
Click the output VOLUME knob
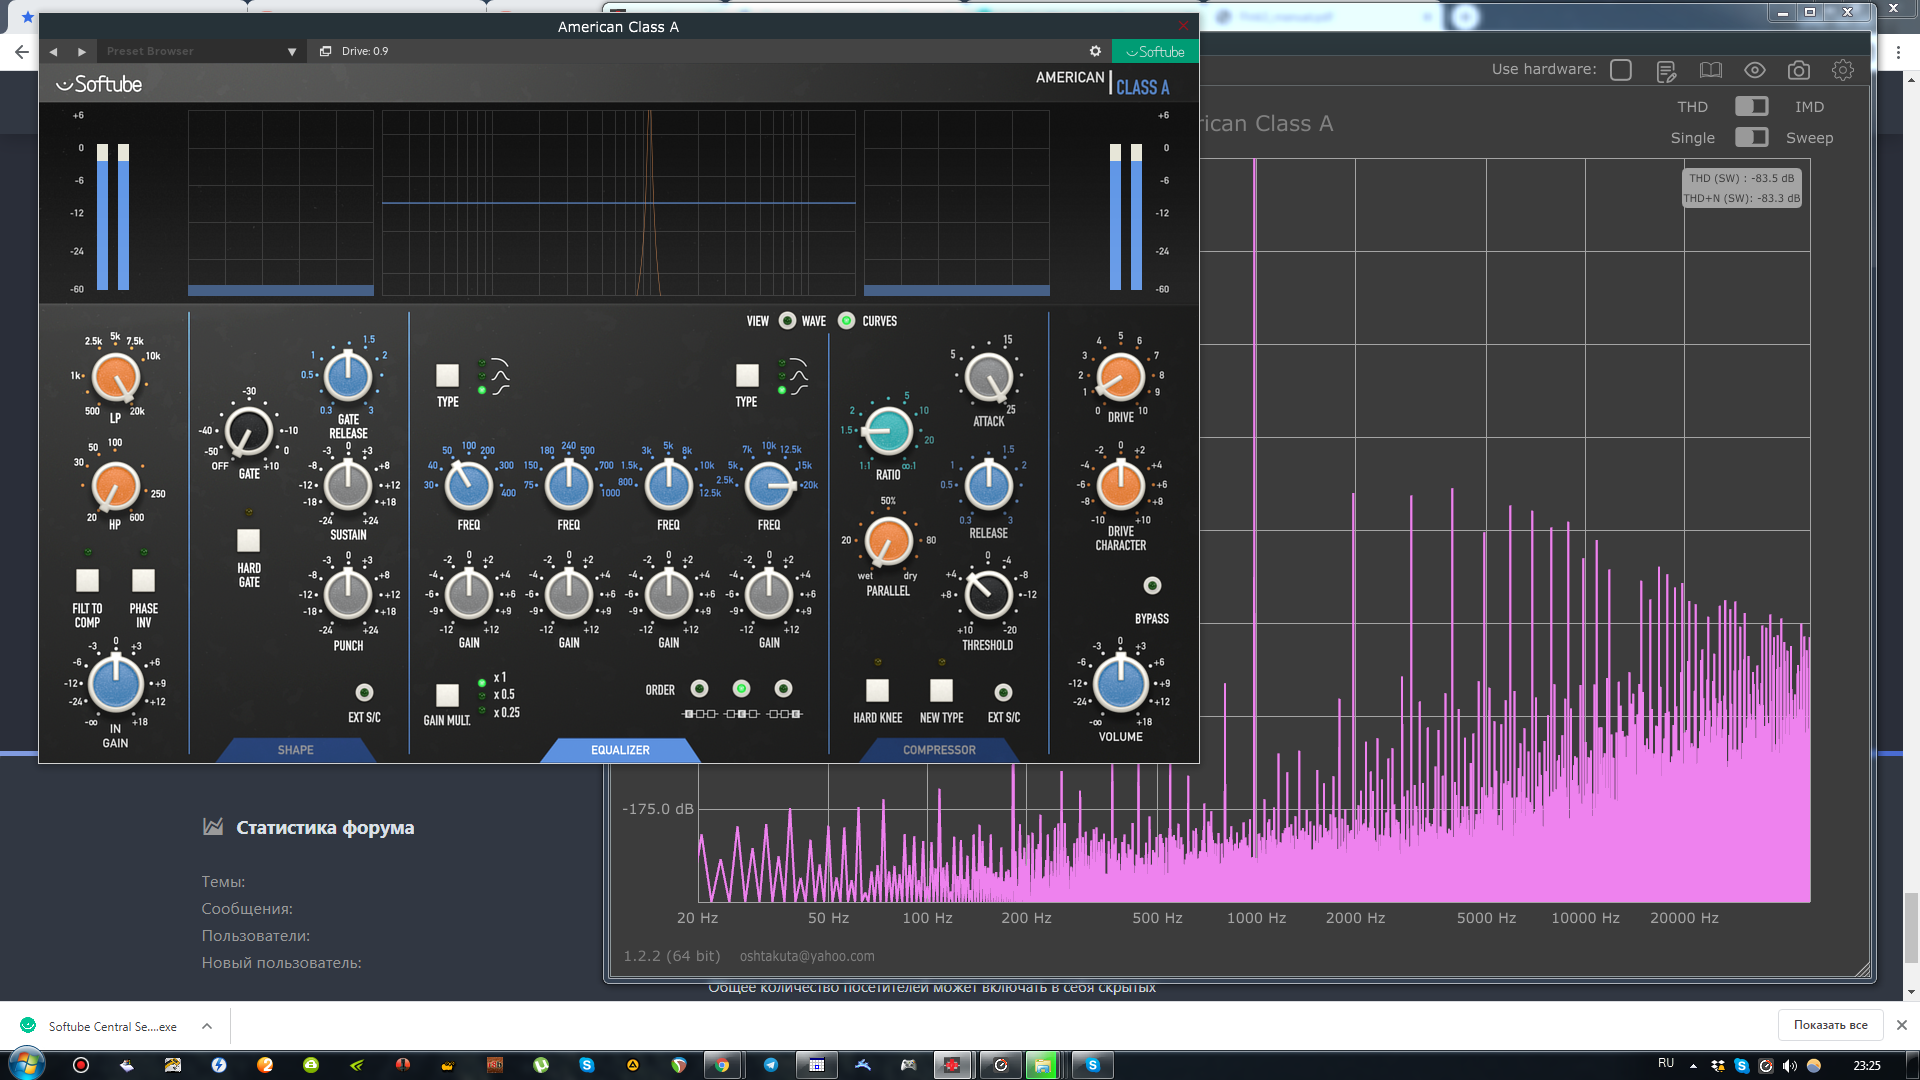[x=1120, y=684]
